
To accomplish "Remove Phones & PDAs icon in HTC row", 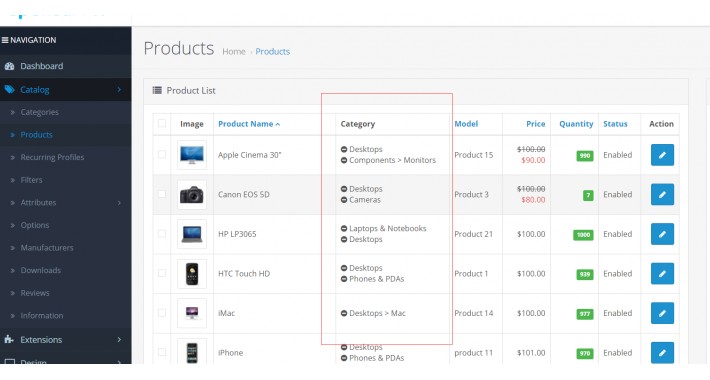I will pyautogui.click(x=344, y=279).
